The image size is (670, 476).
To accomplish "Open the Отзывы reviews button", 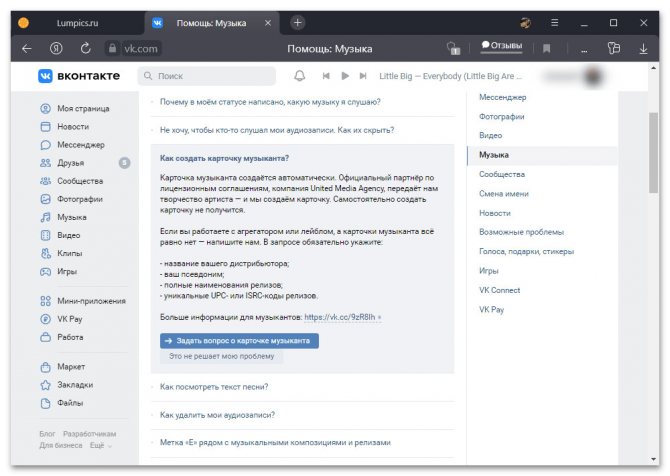I will pyautogui.click(x=502, y=45).
